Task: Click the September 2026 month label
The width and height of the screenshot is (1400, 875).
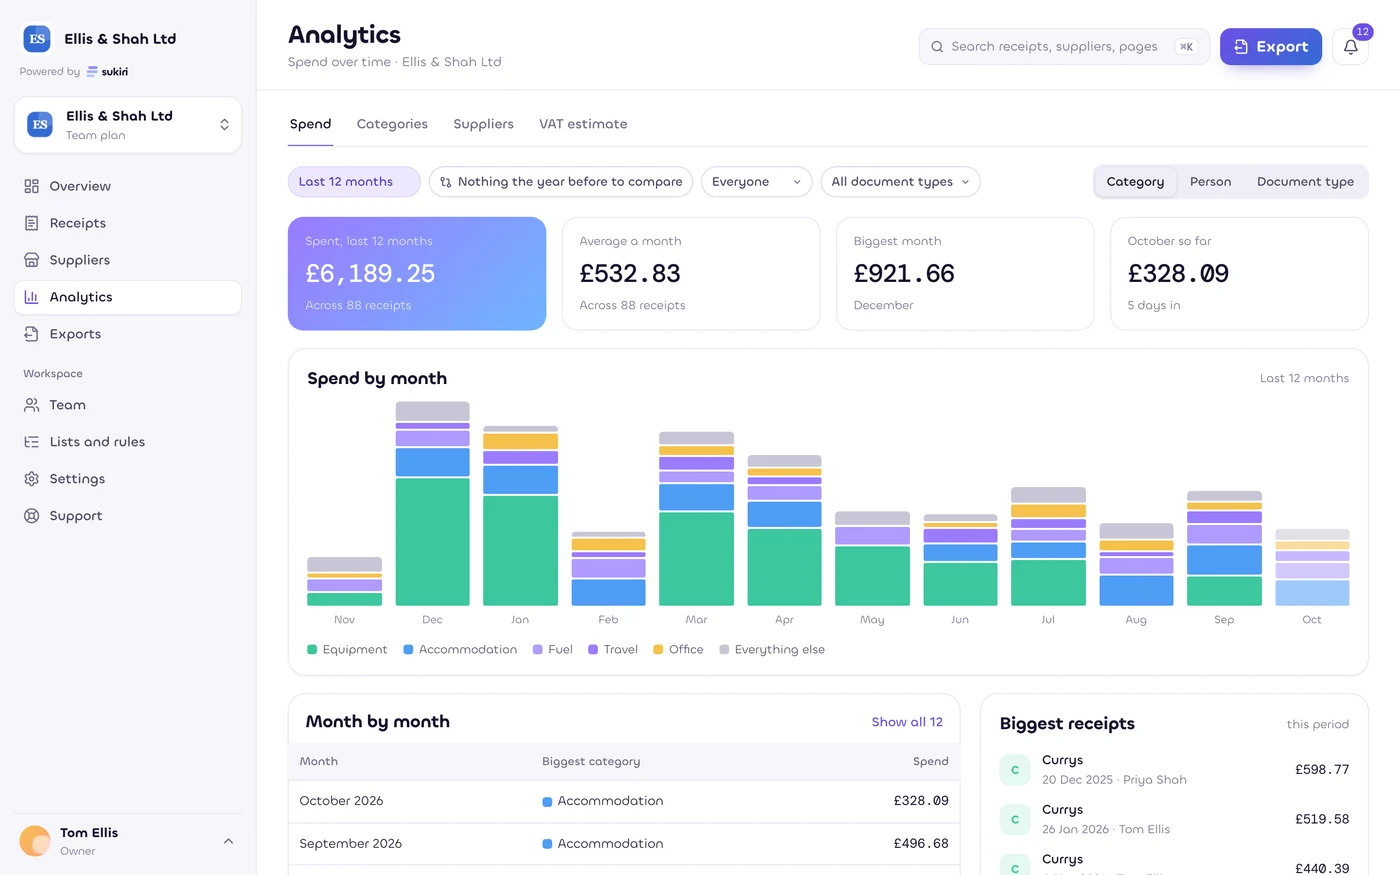Action: [350, 844]
